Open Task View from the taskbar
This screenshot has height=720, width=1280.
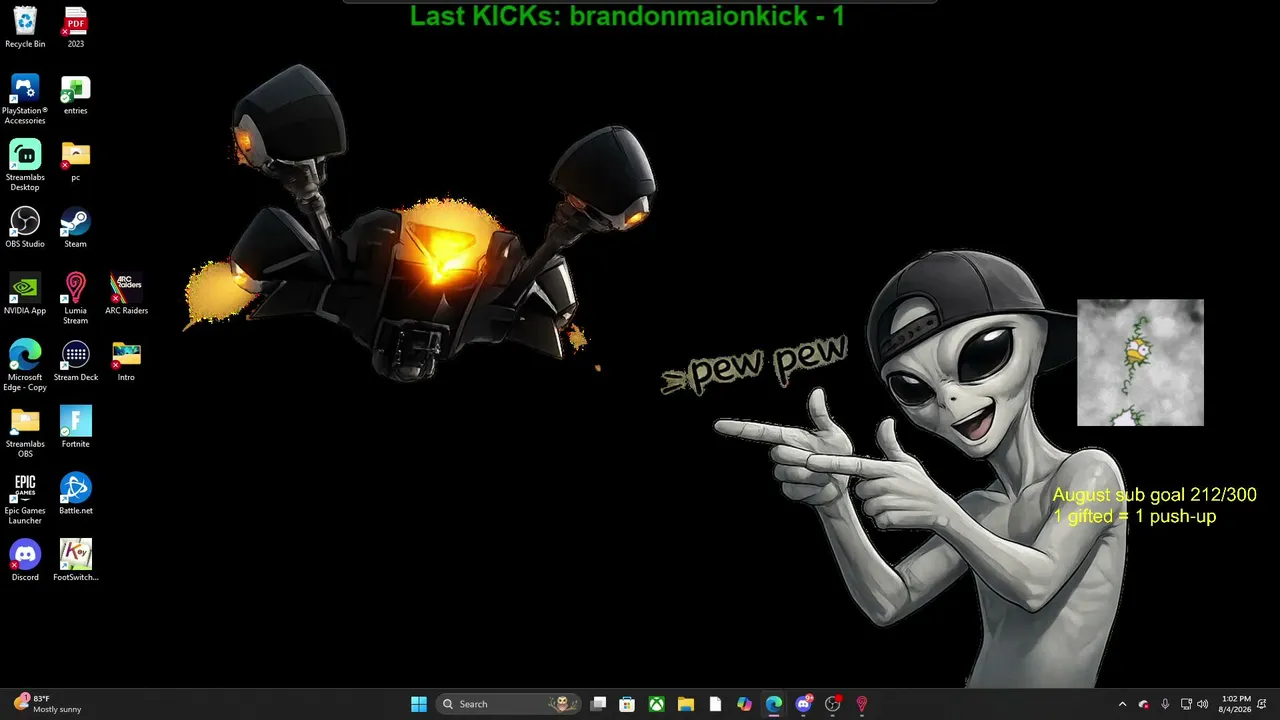coord(598,704)
